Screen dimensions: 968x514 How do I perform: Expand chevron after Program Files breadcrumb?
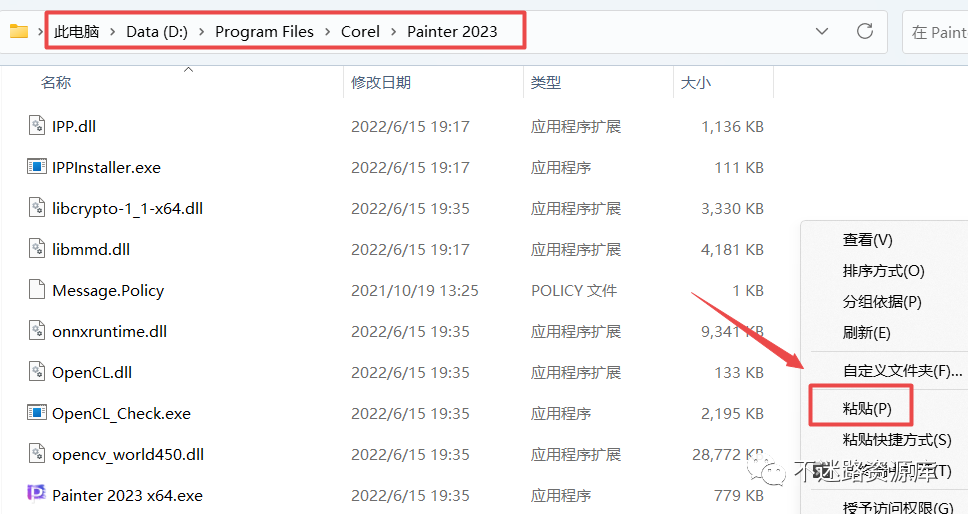pos(327,31)
